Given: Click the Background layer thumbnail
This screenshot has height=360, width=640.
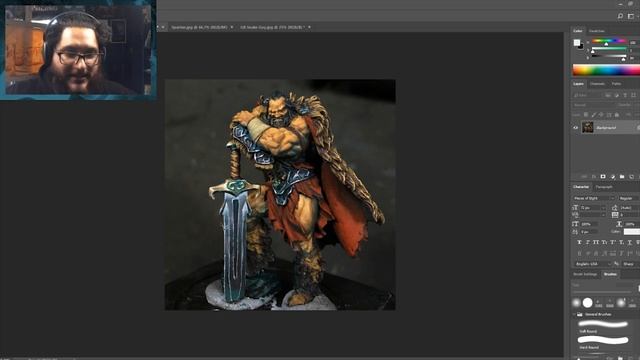Looking at the screenshot, I should click(588, 127).
